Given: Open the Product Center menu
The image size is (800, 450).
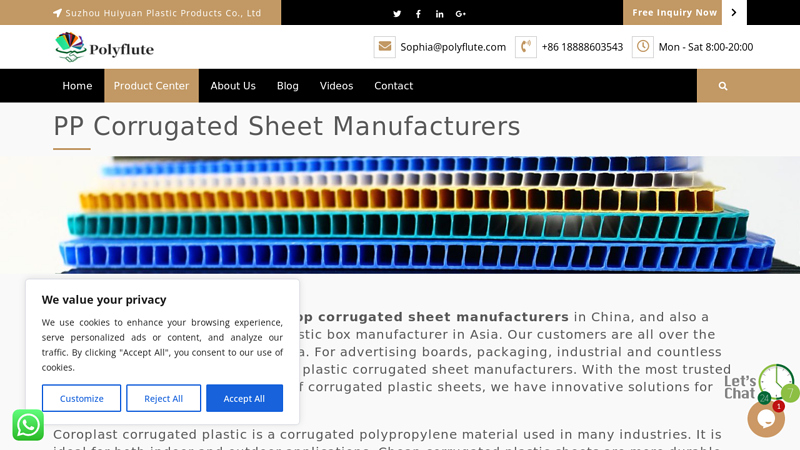Looking at the screenshot, I should pyautogui.click(x=152, y=86).
